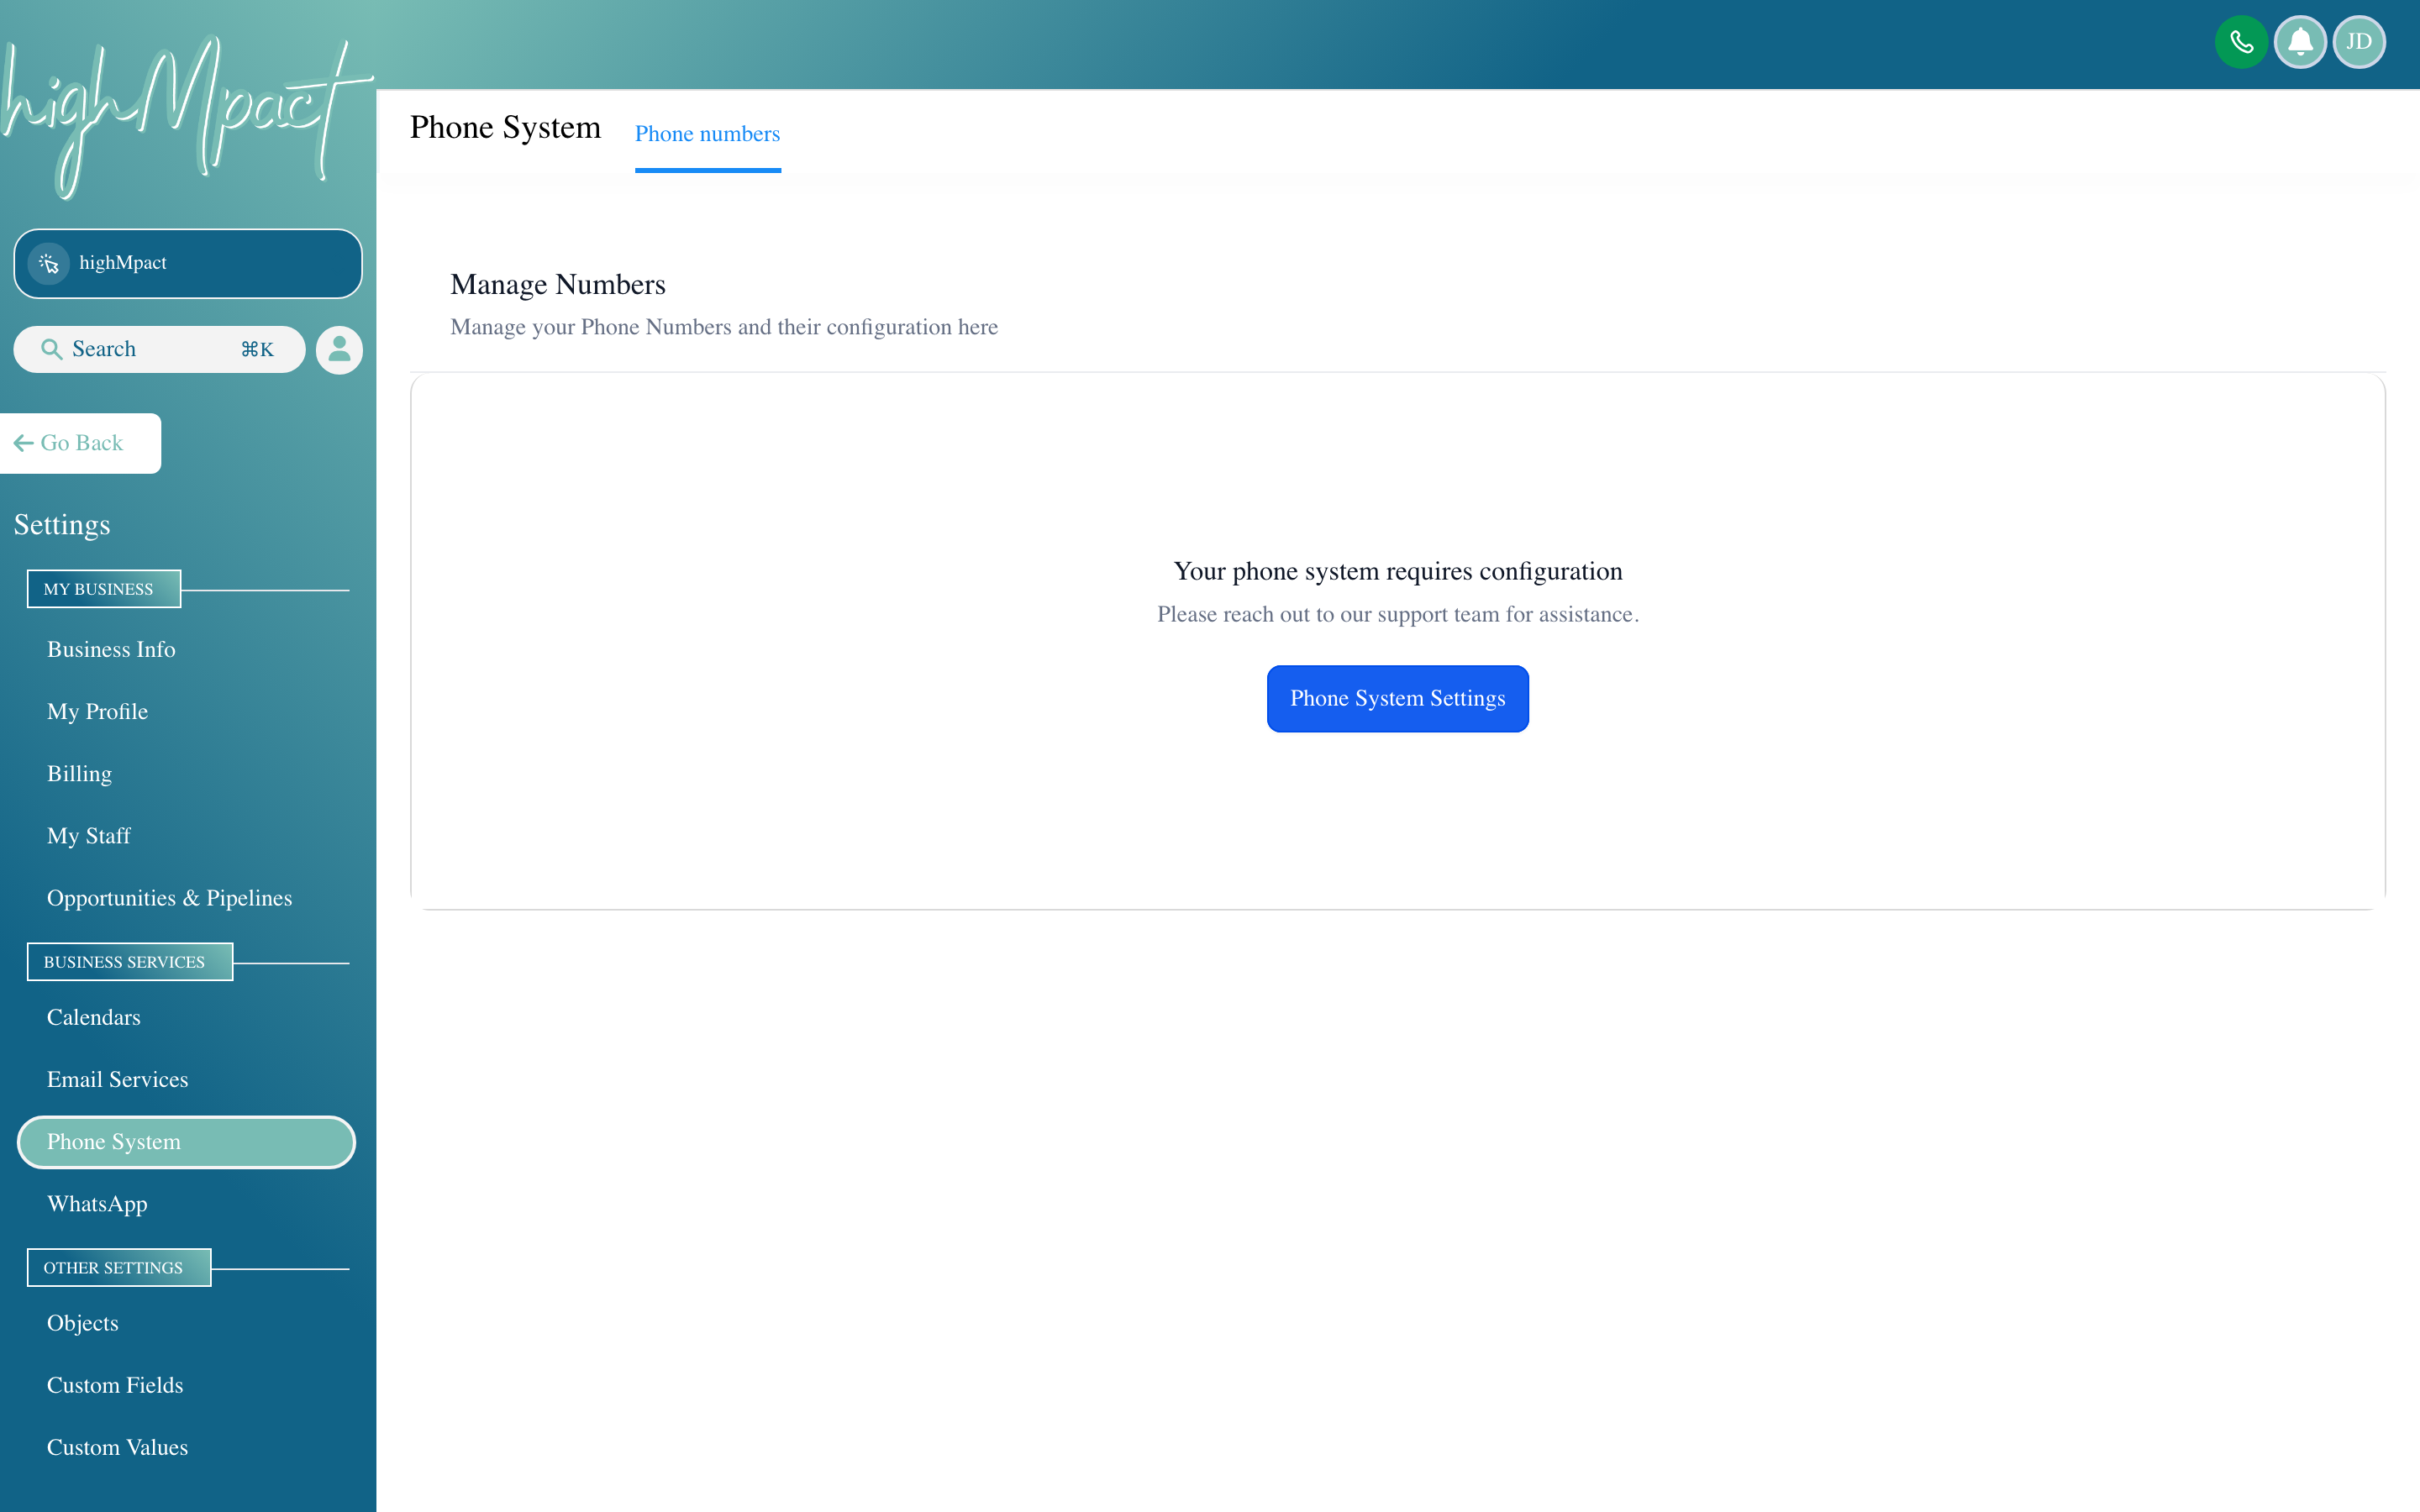The height and width of the screenshot is (1512, 2420).
Task: Click BUSINESS SERVICES section label
Action: [x=129, y=962]
